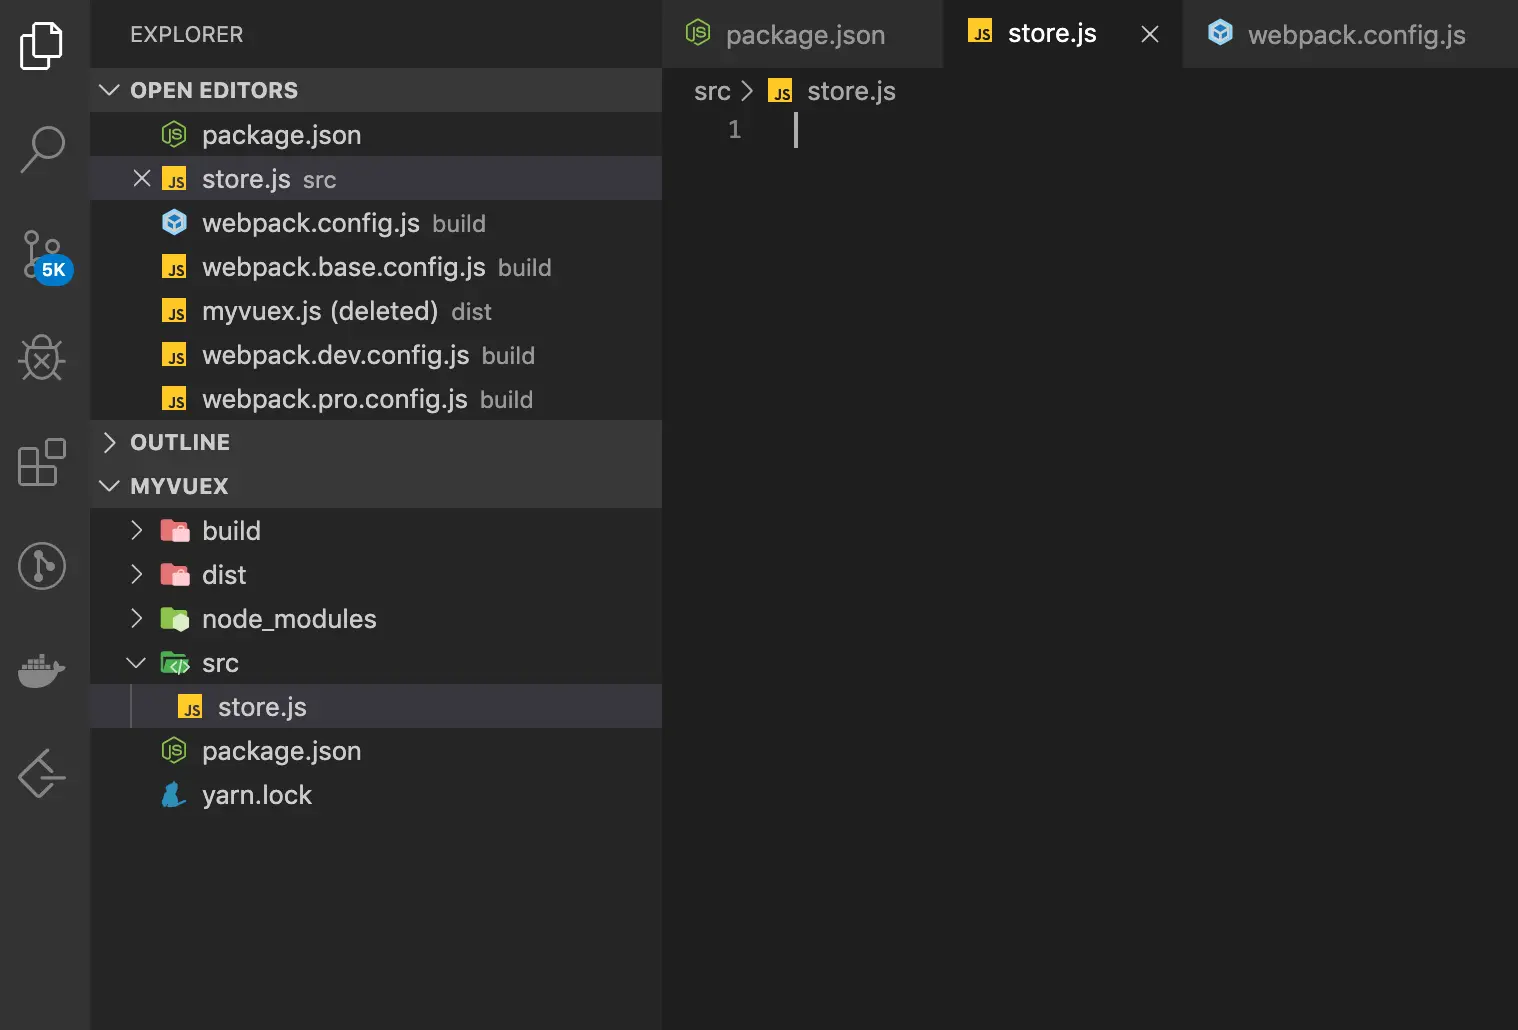The image size is (1518, 1030).
Task: Open the Explorer view in activity bar
Action: 42,46
